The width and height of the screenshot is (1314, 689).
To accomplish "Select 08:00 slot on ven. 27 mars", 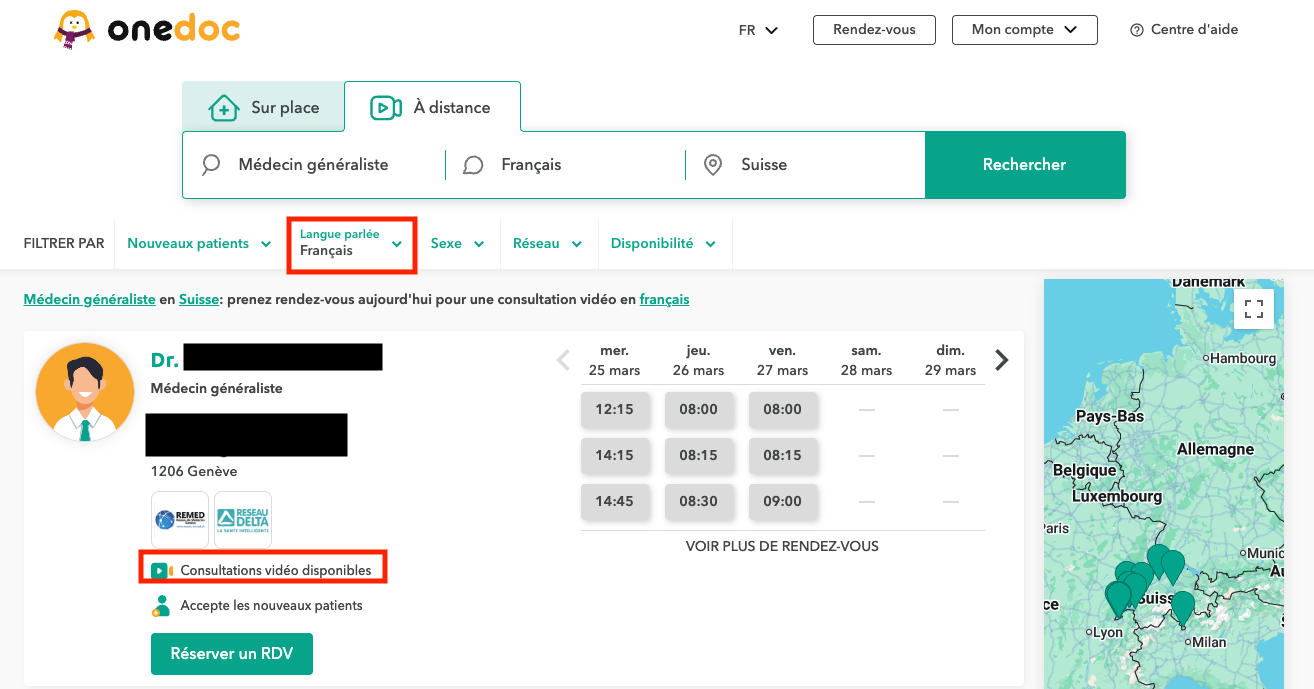I will (x=782, y=409).
